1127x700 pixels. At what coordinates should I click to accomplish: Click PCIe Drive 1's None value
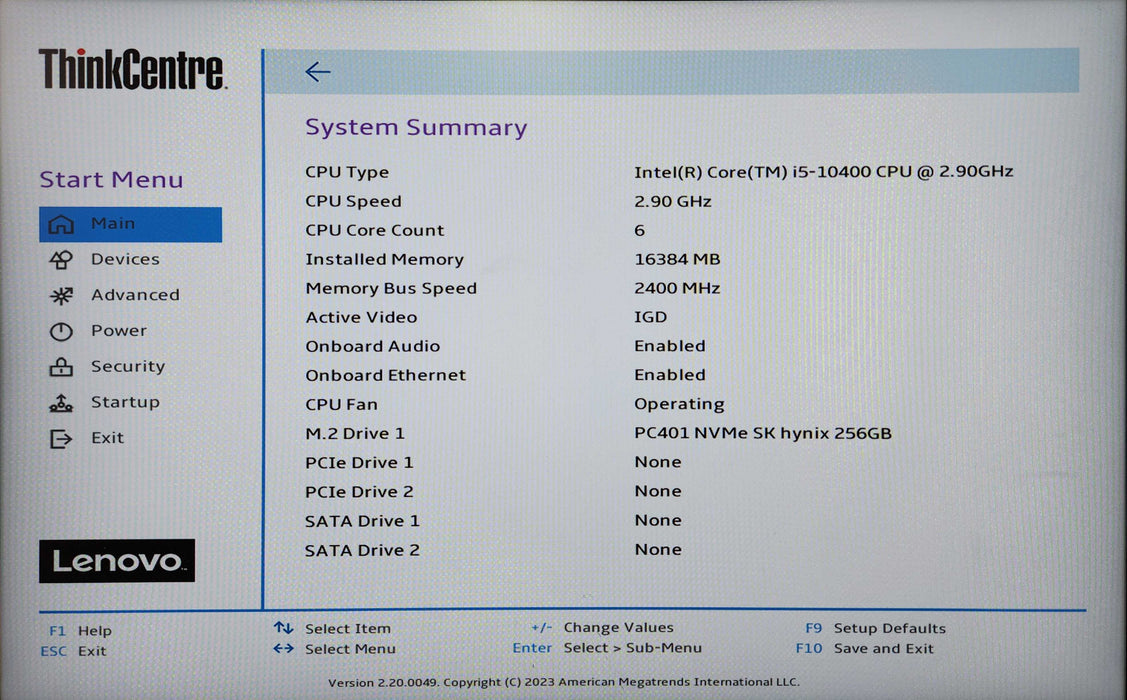(x=658, y=462)
